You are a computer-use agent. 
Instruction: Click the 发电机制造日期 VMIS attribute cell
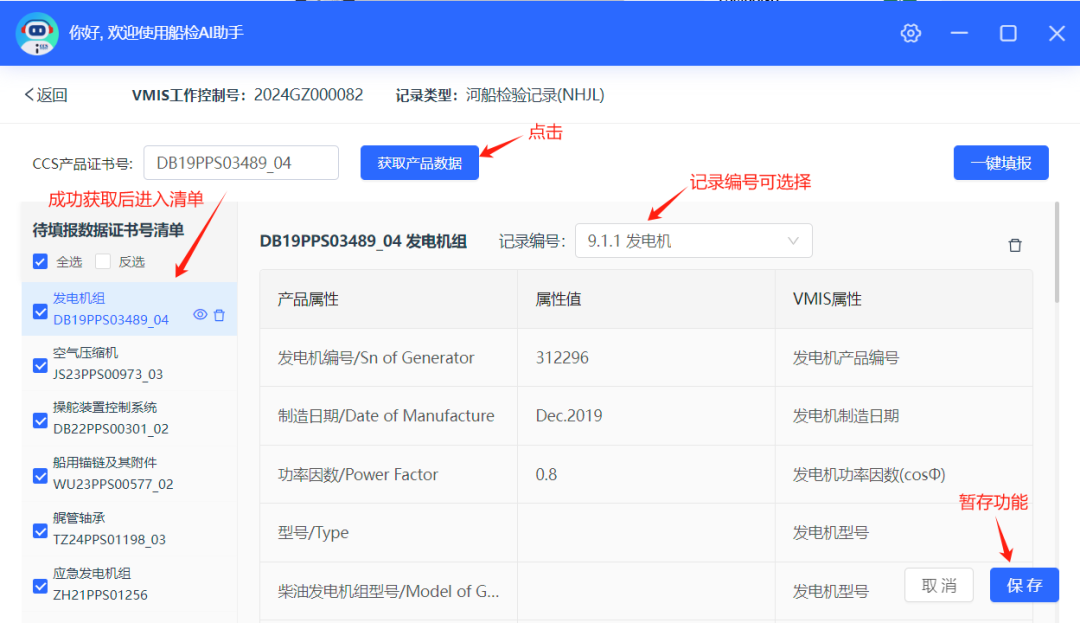[x=904, y=416]
